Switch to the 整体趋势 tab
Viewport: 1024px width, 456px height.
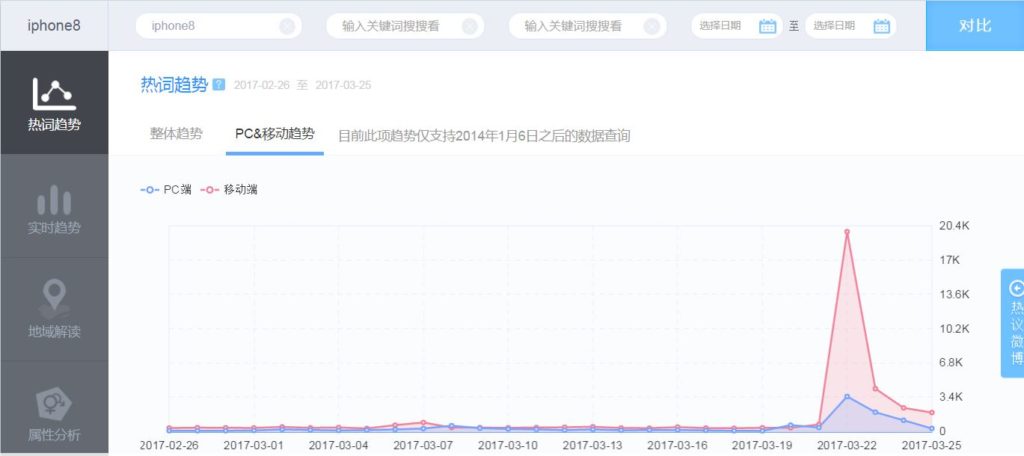[x=176, y=134]
